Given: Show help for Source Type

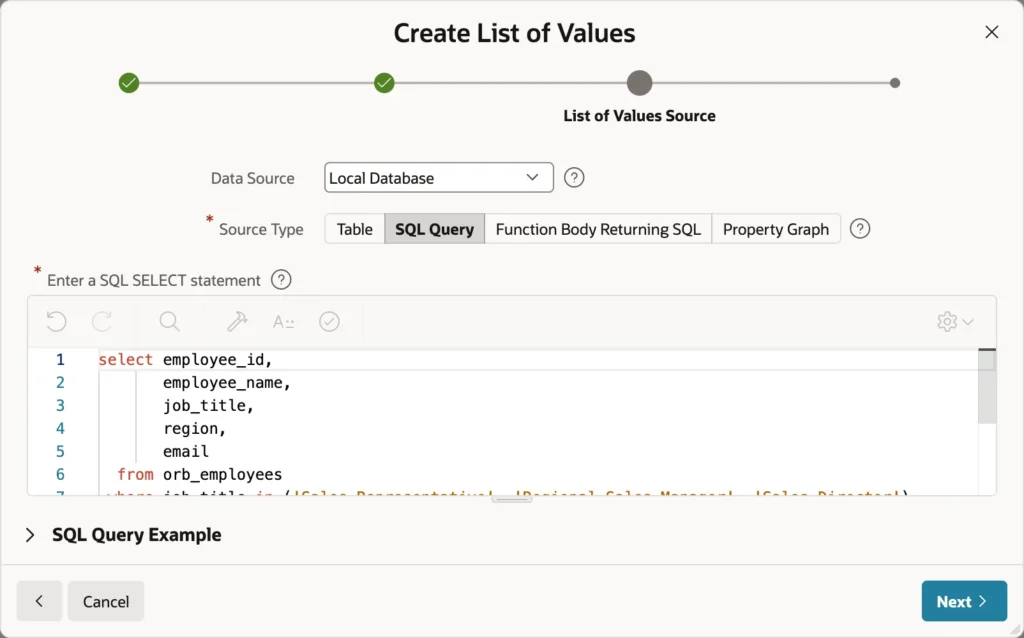Looking at the screenshot, I should [860, 229].
